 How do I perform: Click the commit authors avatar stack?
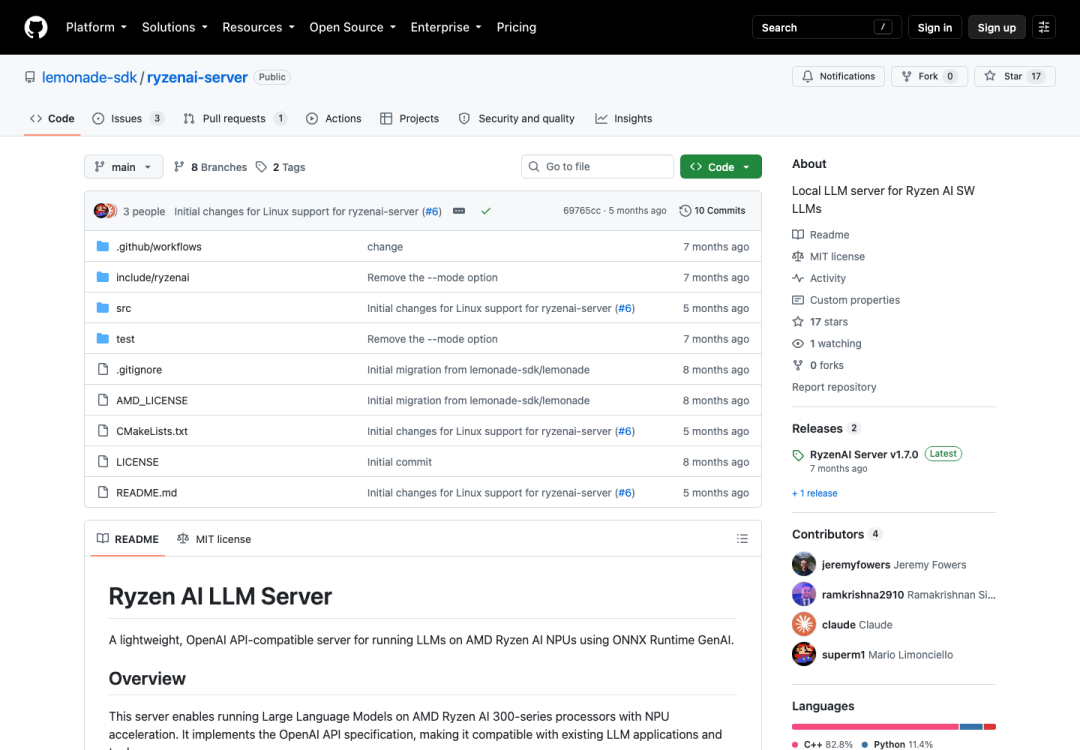pos(105,211)
